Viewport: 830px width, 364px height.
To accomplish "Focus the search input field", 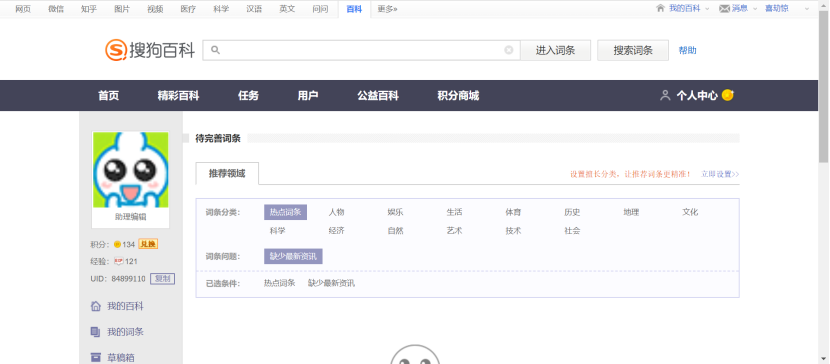I will click(x=362, y=50).
